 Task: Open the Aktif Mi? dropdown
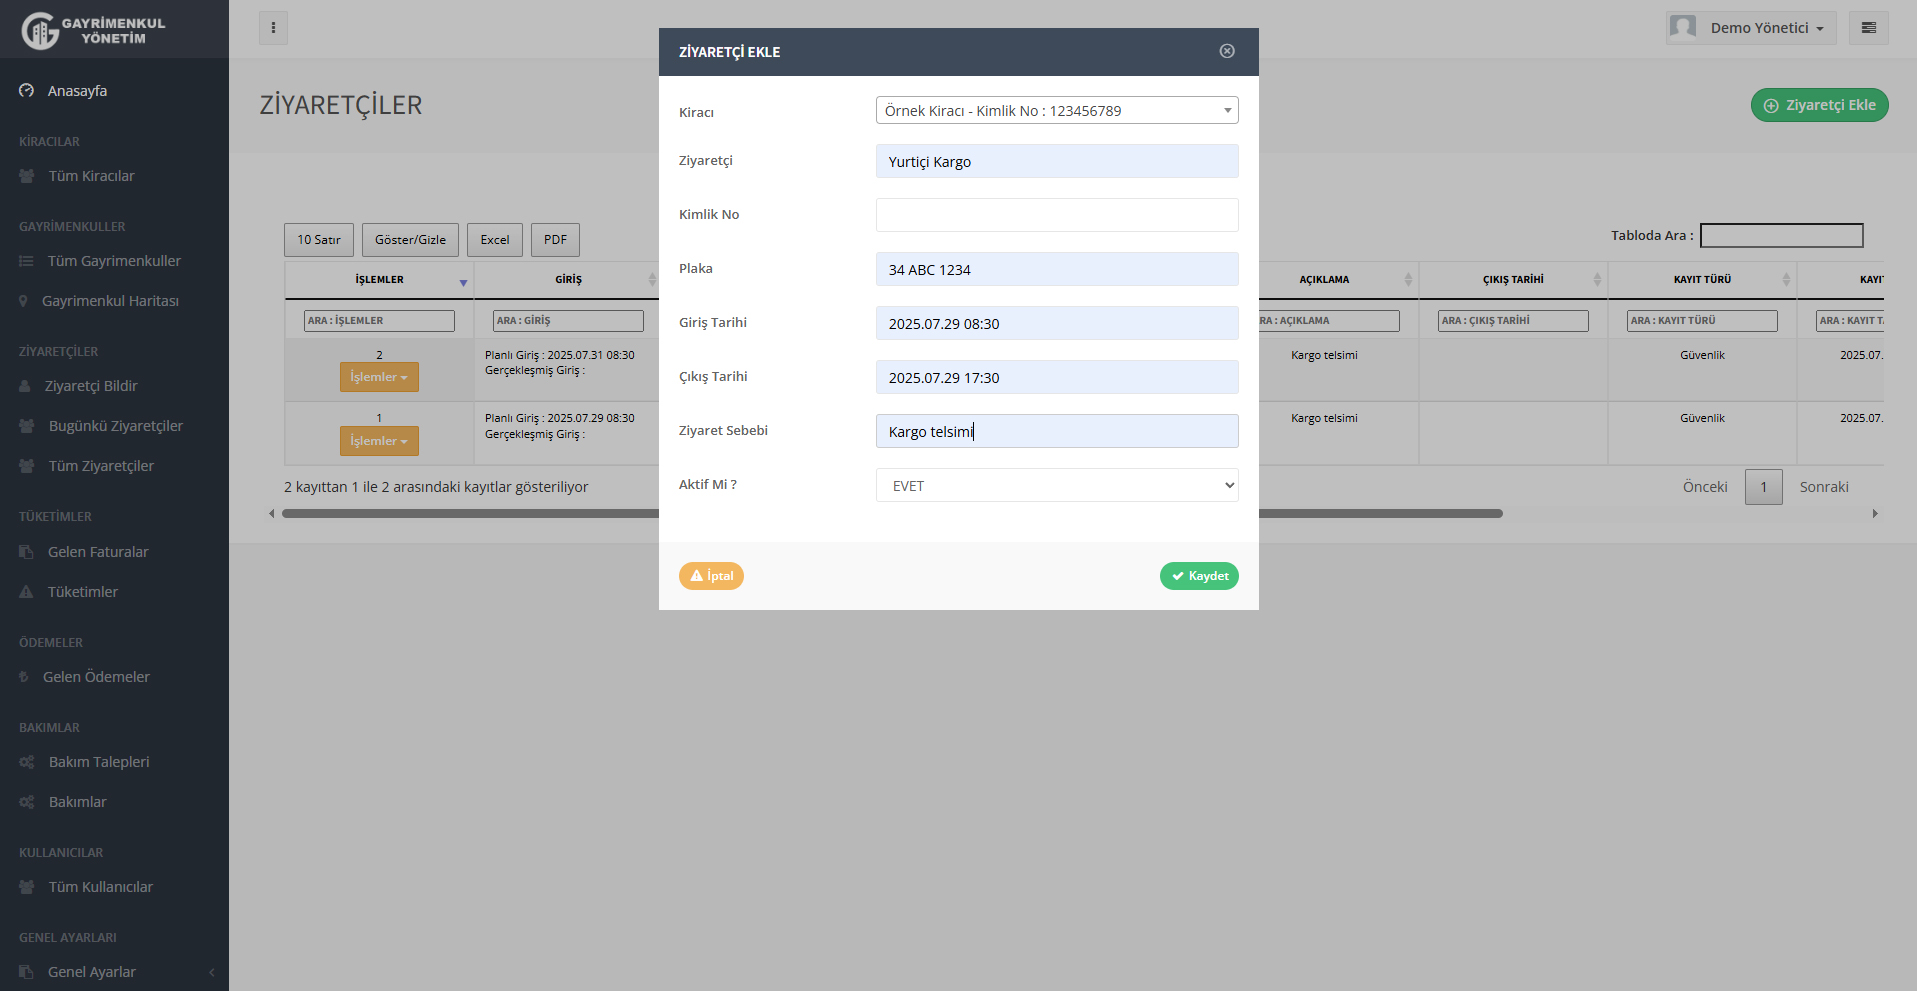click(1056, 486)
